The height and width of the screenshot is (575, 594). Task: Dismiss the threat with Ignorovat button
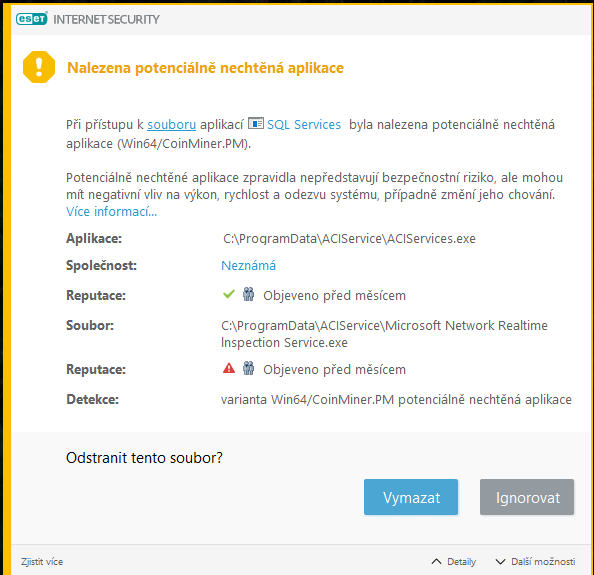tap(527, 497)
